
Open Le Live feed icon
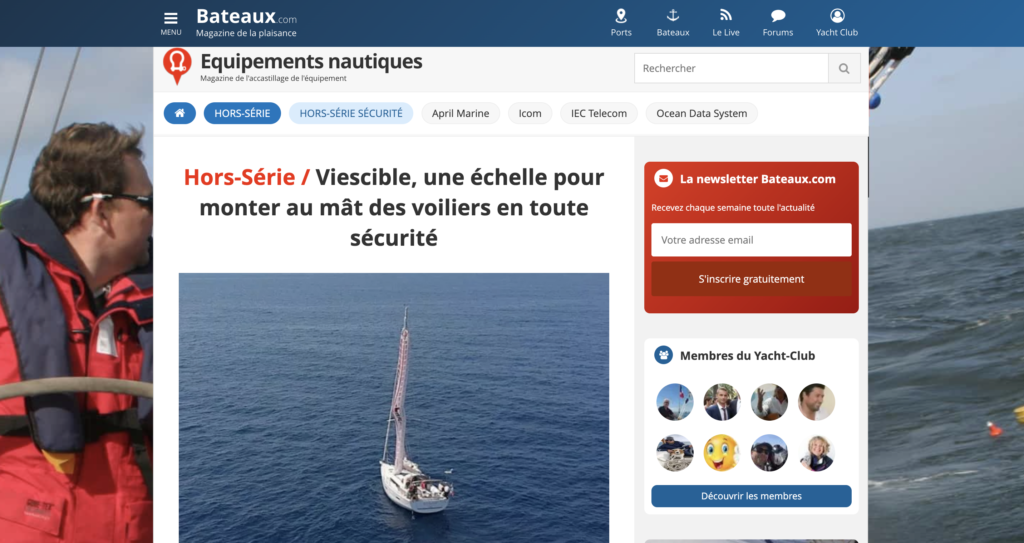point(726,16)
